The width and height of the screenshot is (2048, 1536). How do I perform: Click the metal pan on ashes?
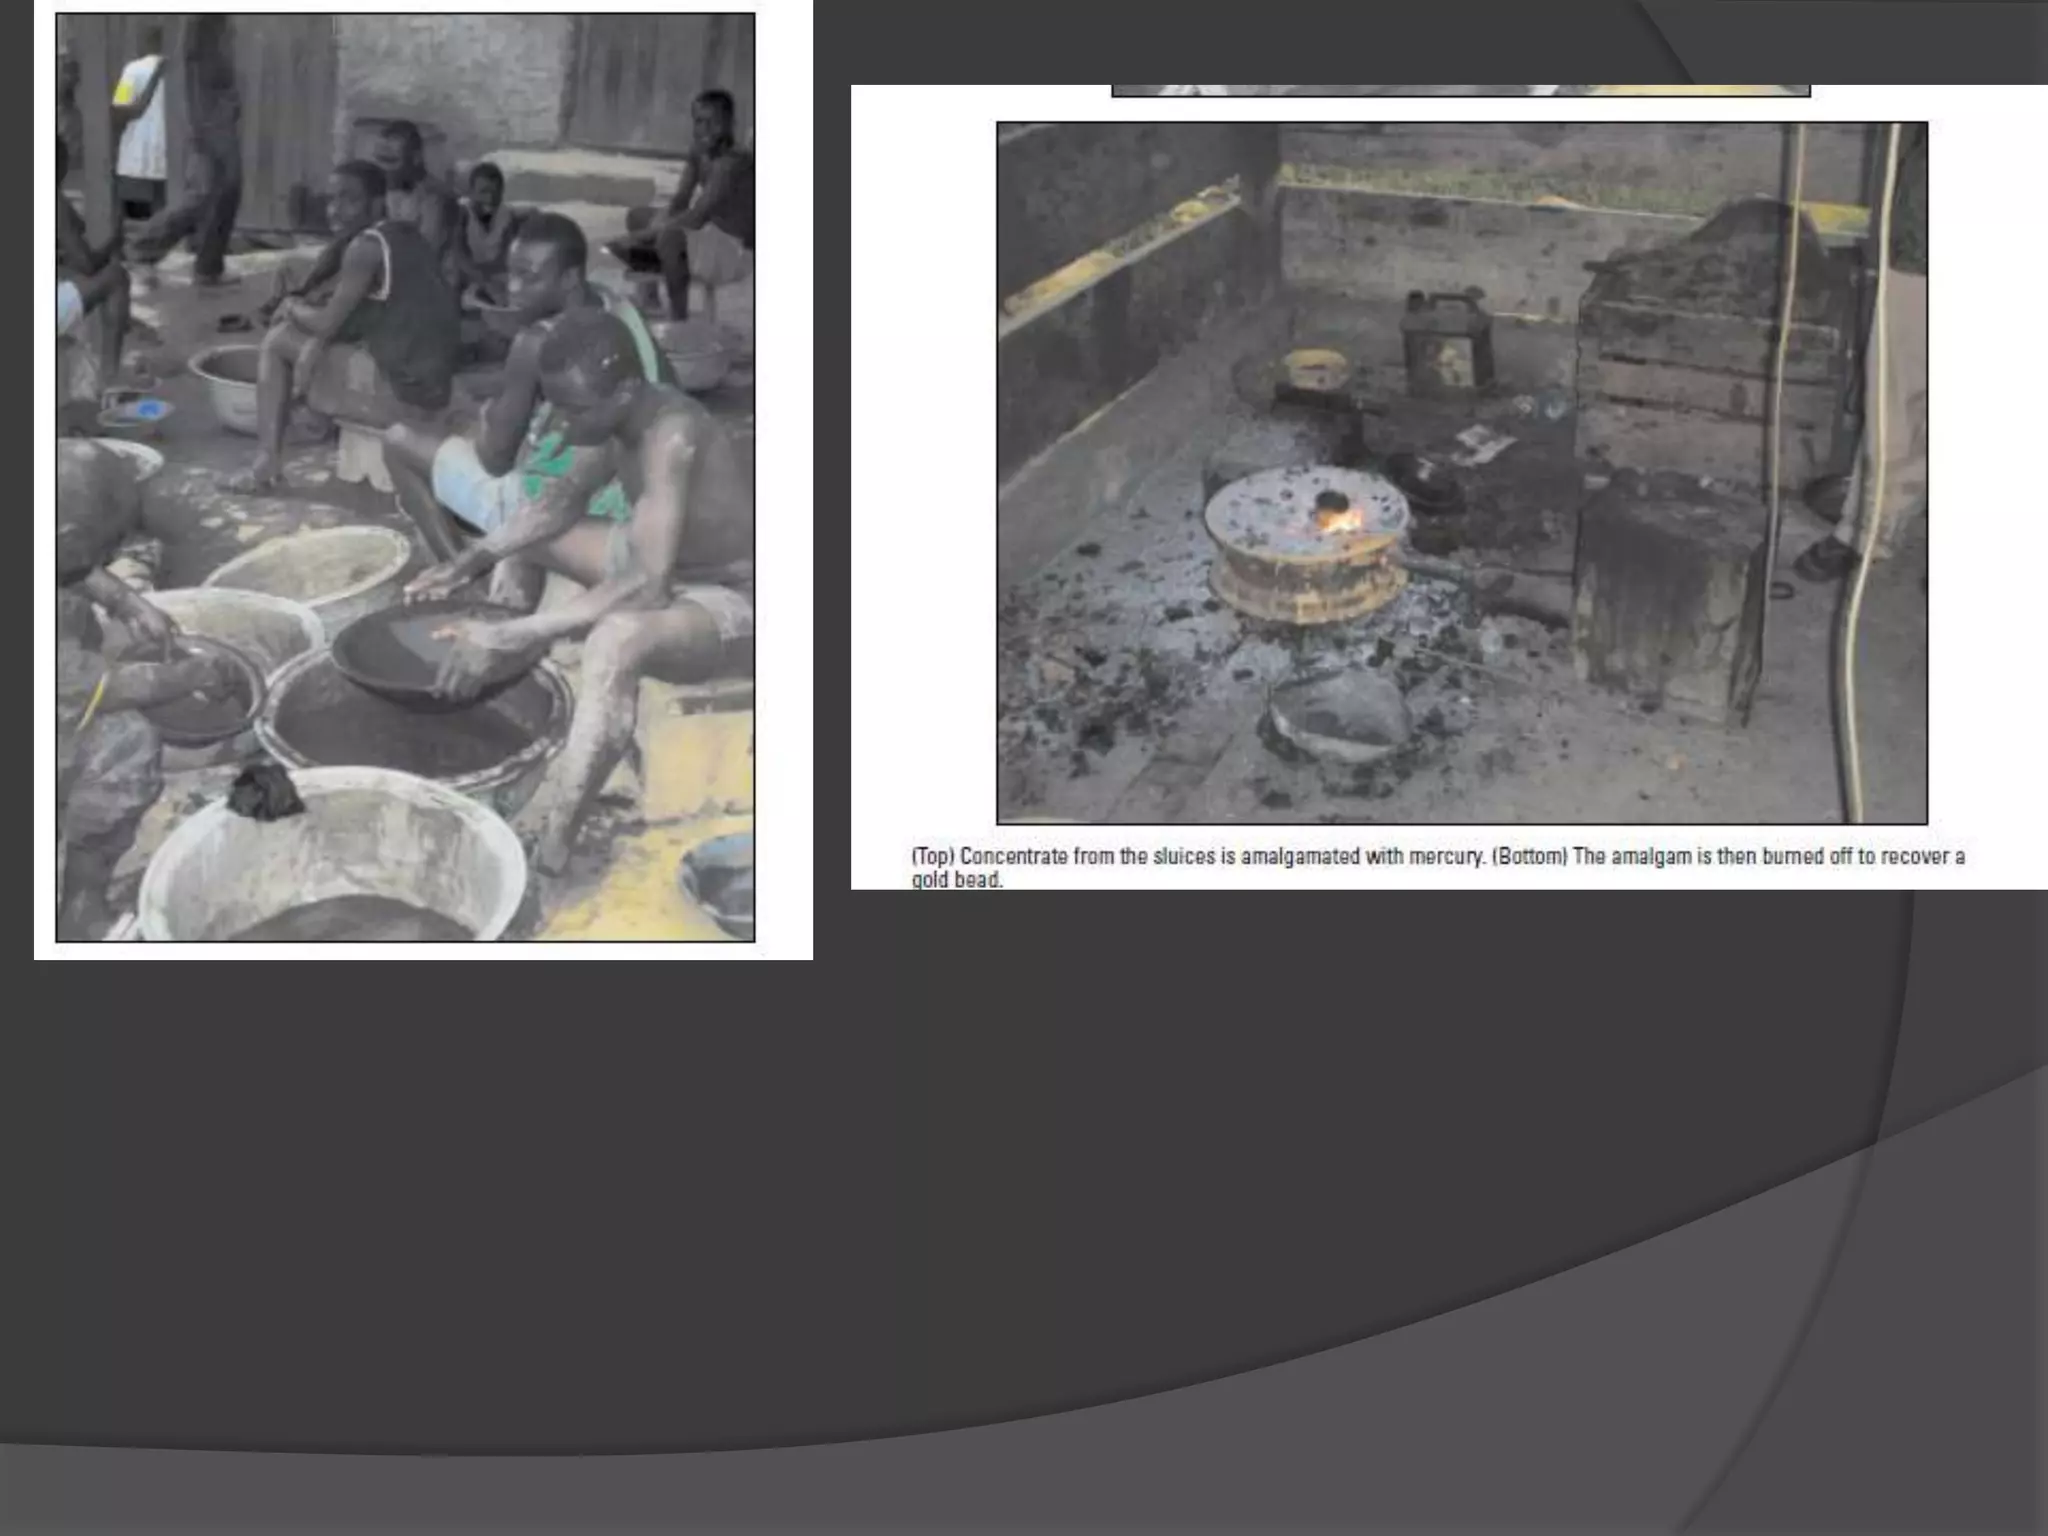pos(1340,716)
